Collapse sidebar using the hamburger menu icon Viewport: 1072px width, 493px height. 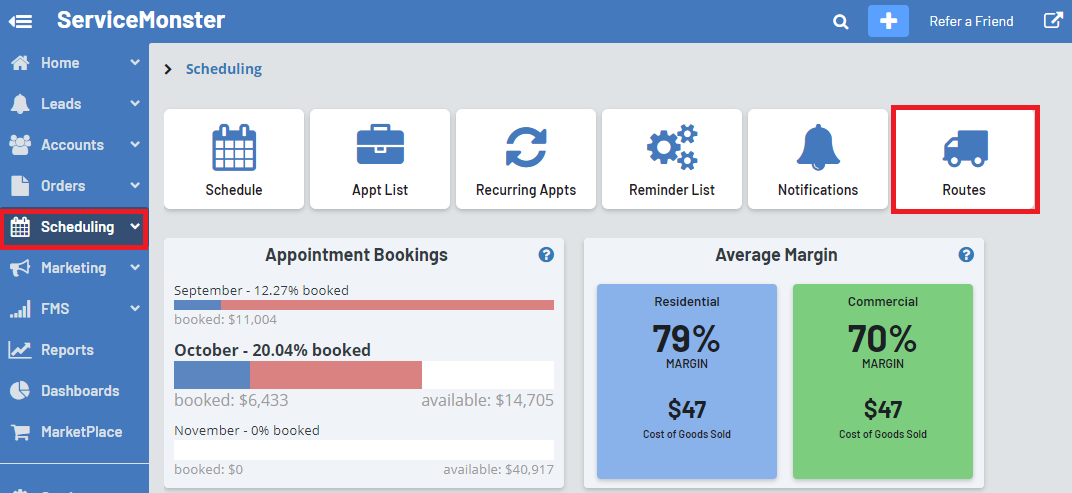point(20,21)
